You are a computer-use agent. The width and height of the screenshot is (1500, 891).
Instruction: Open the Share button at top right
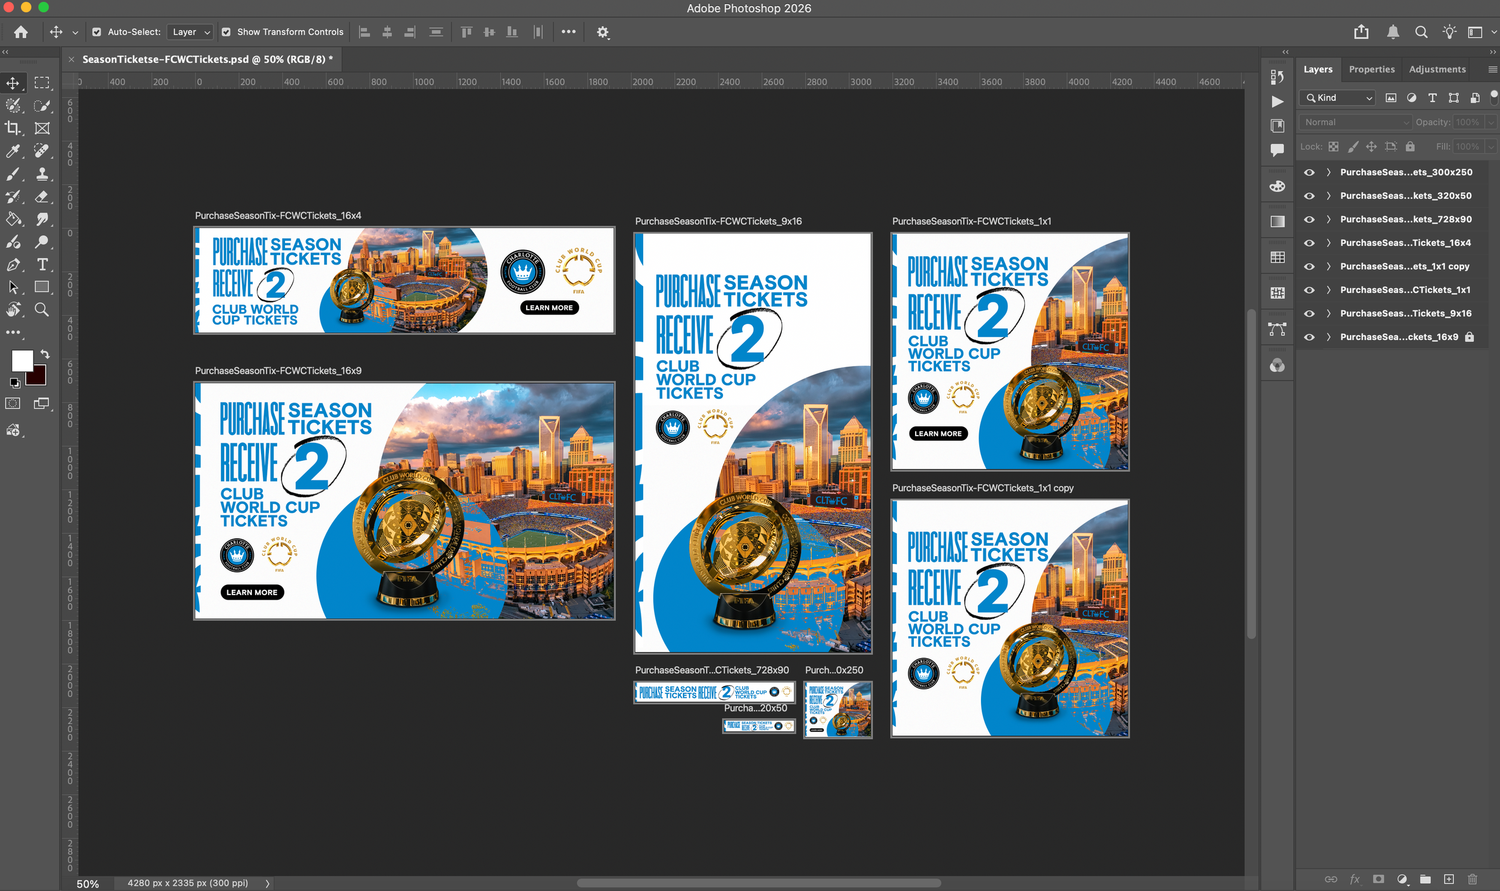[1361, 32]
